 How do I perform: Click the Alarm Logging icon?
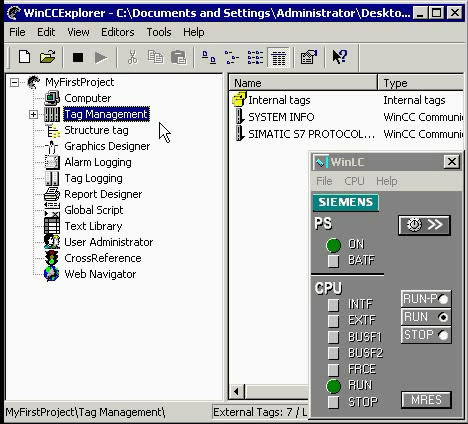(x=52, y=162)
